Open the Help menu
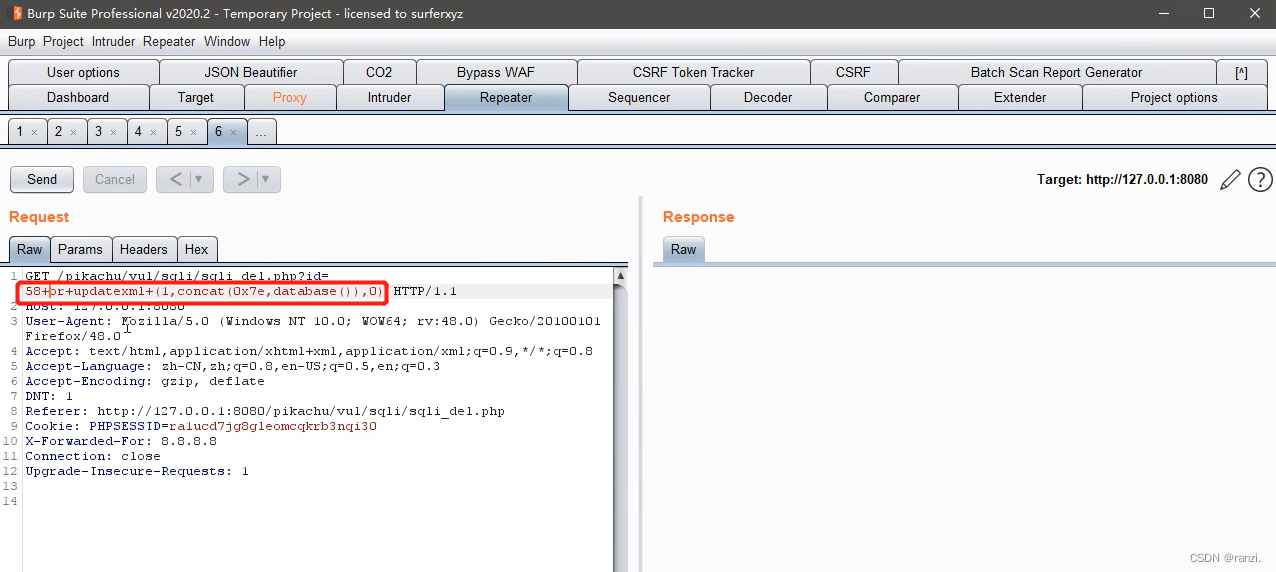1276x572 pixels. pos(272,41)
